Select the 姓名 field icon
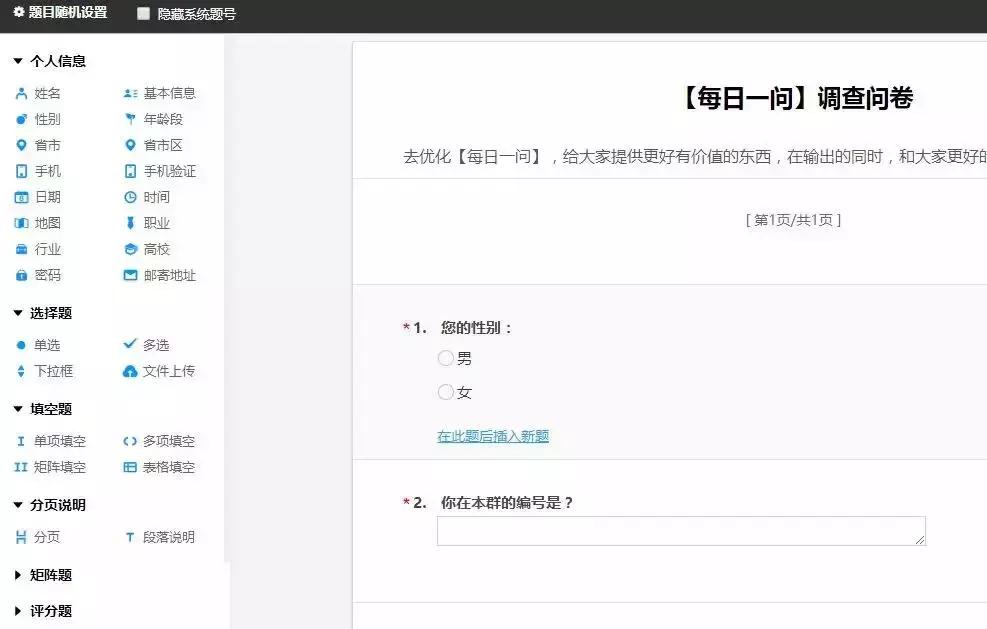Image resolution: width=987 pixels, height=629 pixels. click(x=20, y=93)
